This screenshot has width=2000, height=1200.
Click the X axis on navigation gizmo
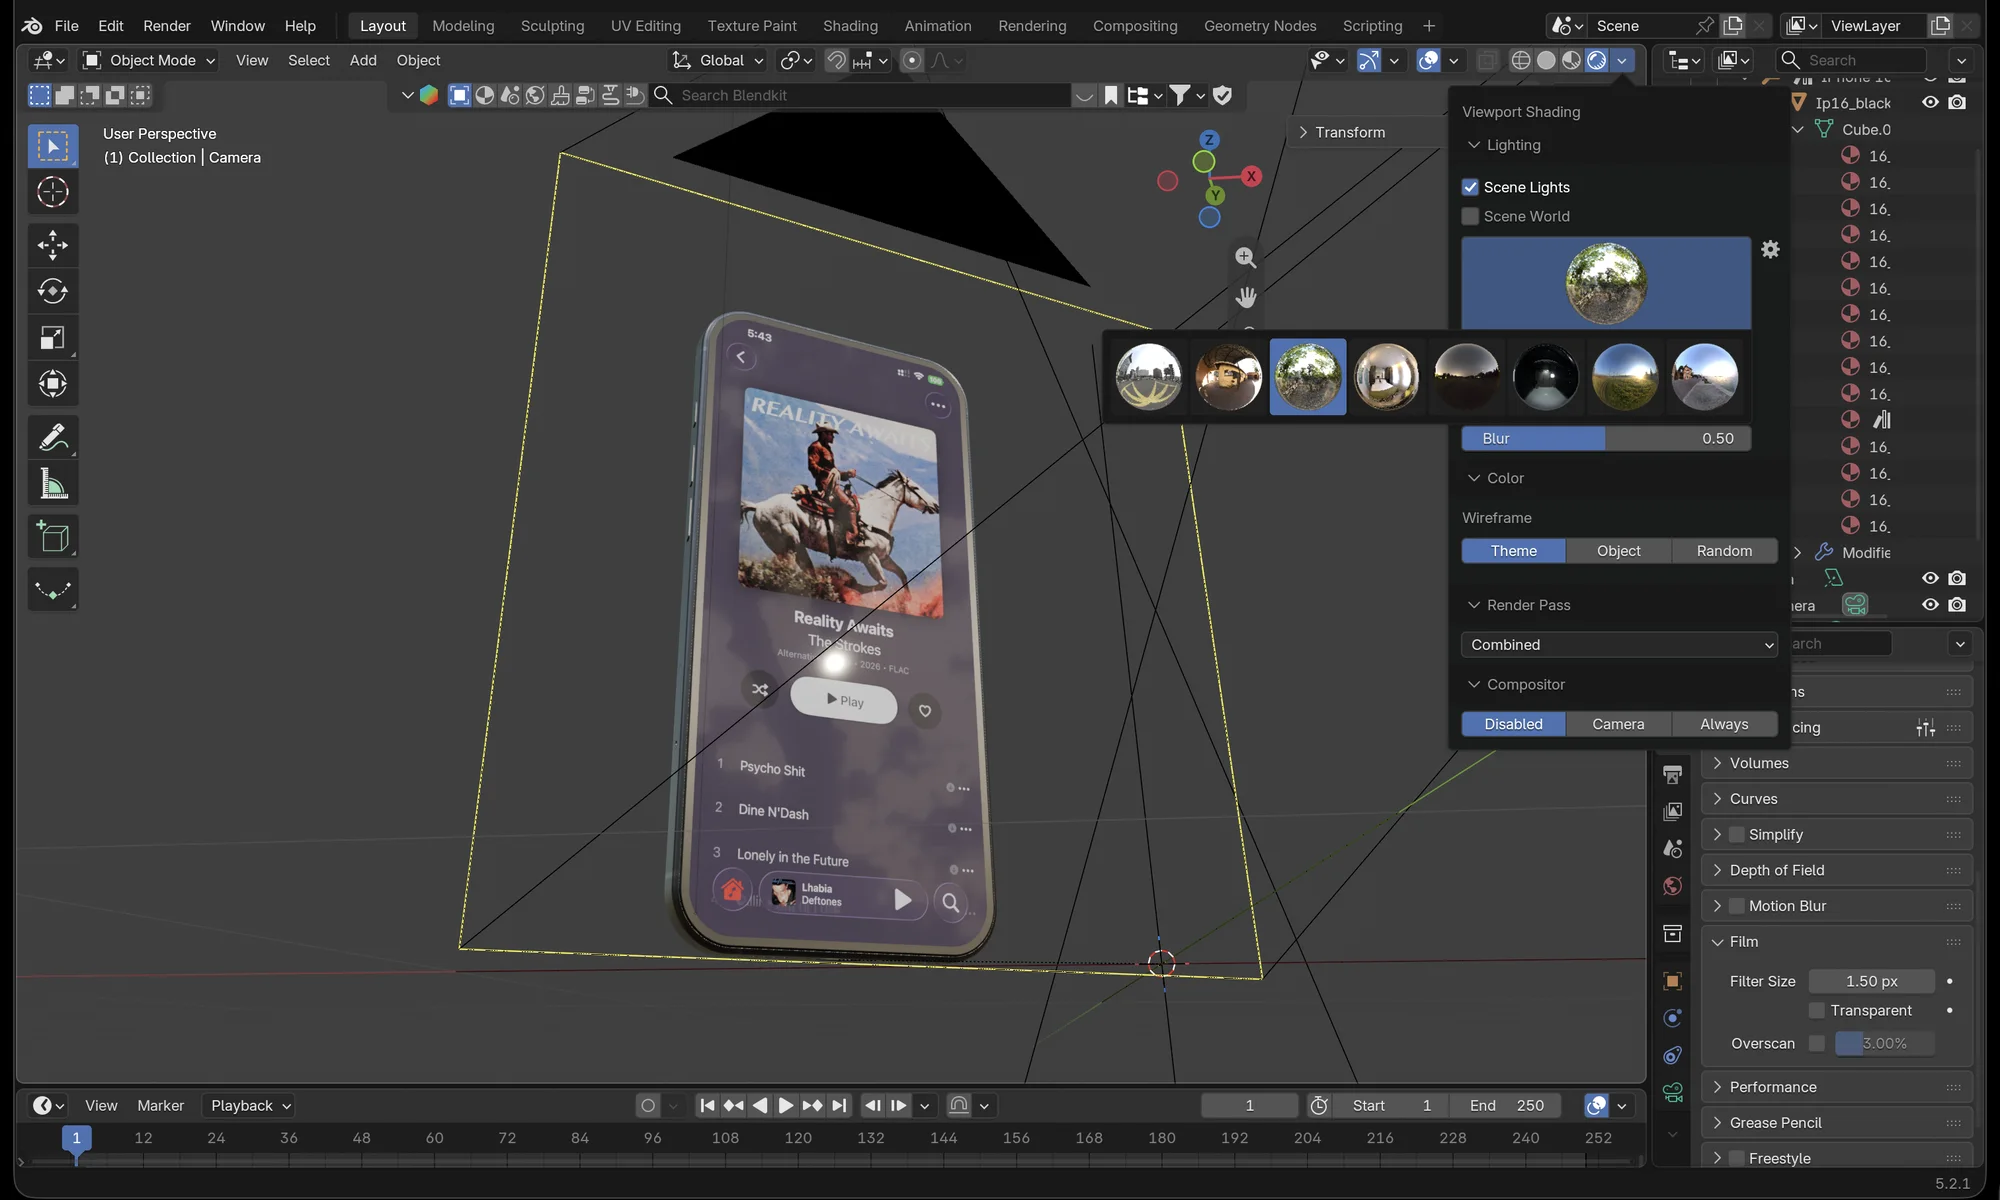(x=1250, y=176)
